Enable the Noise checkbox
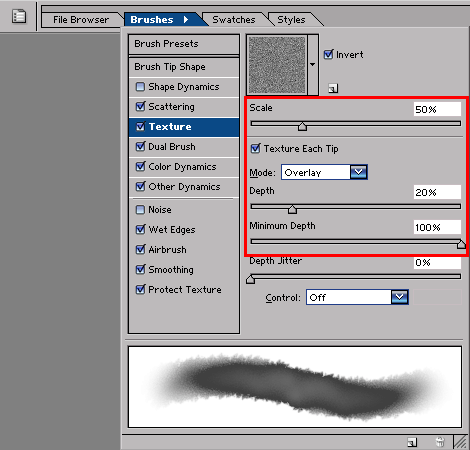Image resolution: width=470 pixels, height=450 pixels. pos(140,210)
